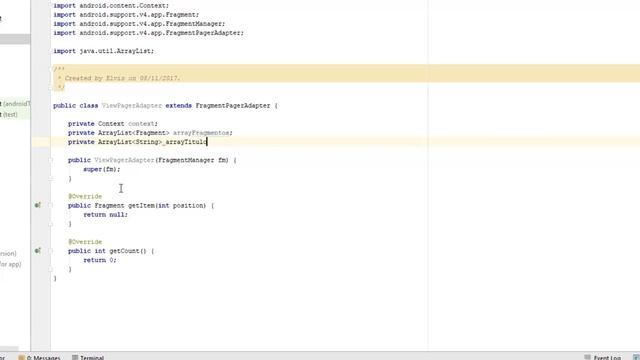This screenshot has height=360, width=640.
Task: Click the 'int position' parameter in getItem
Action: coord(182,206)
